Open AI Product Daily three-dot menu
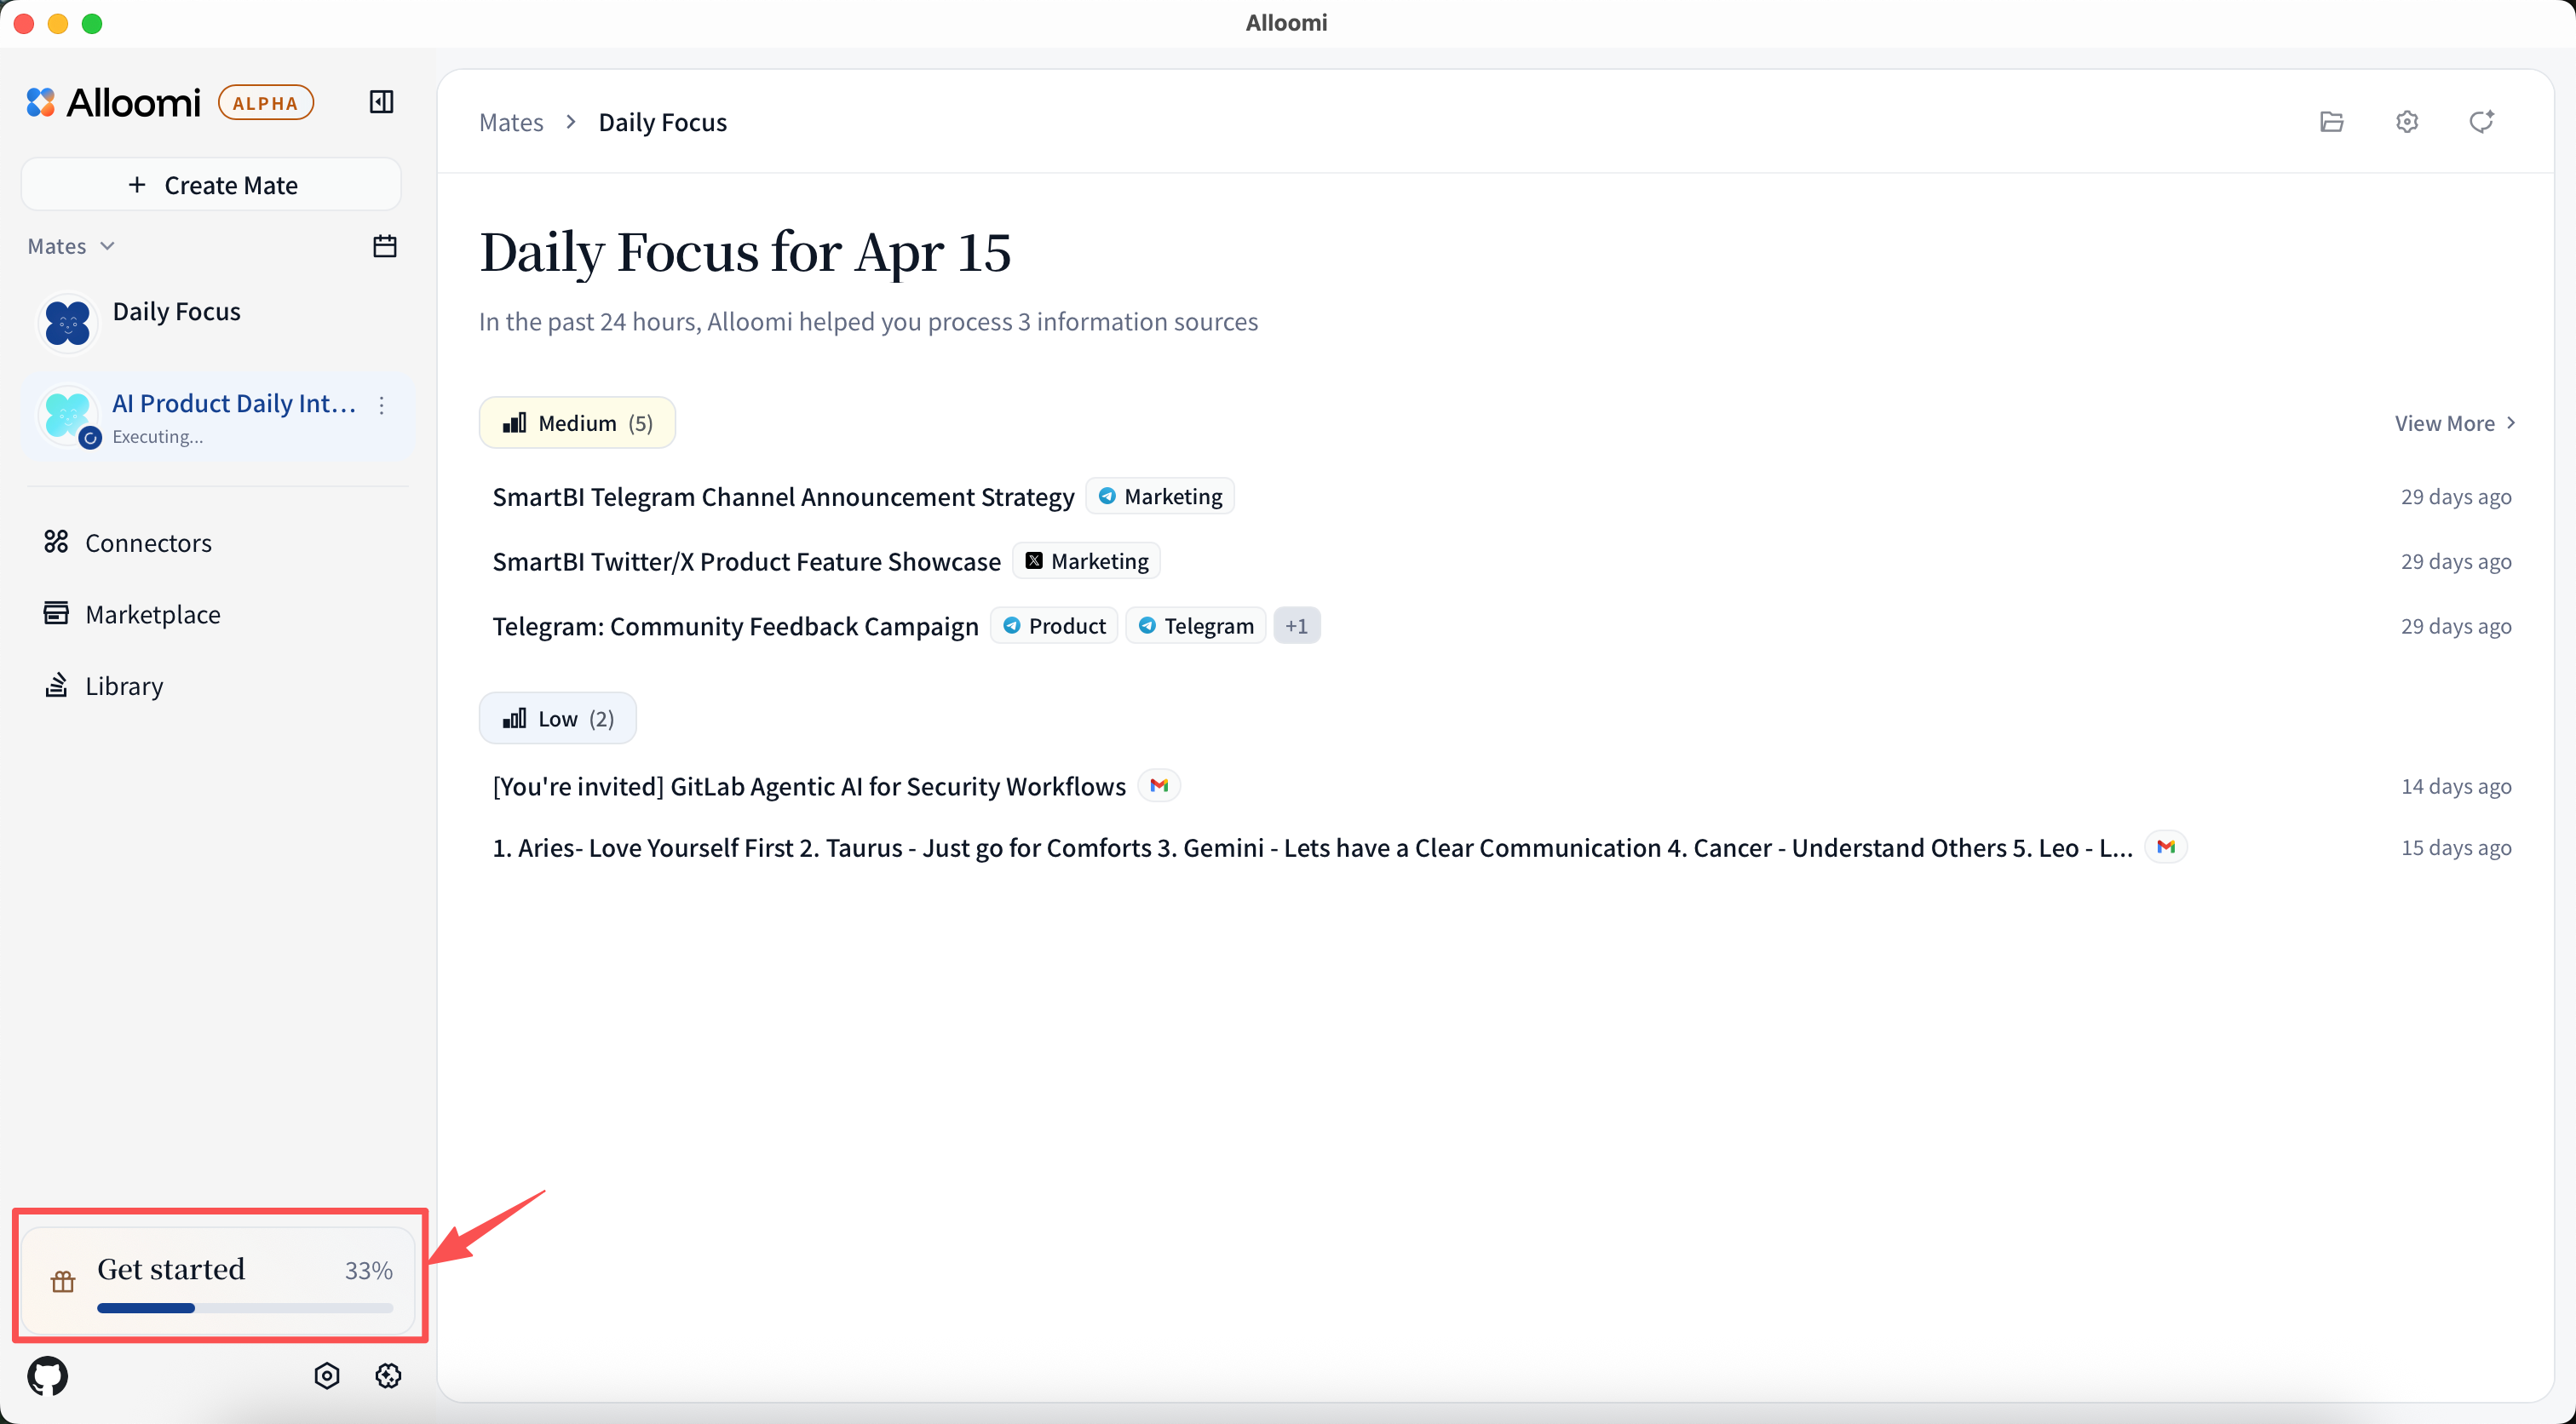 coord(382,405)
